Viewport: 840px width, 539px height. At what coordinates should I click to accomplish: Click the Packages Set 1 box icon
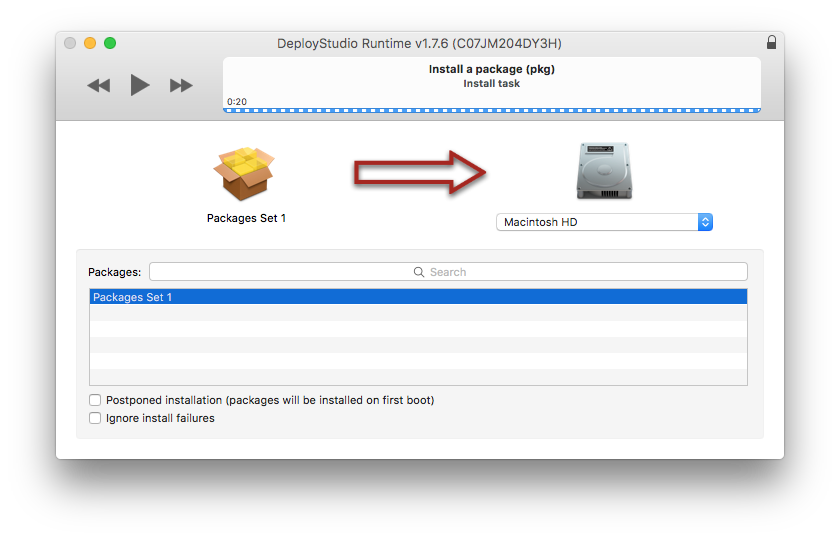[244, 174]
